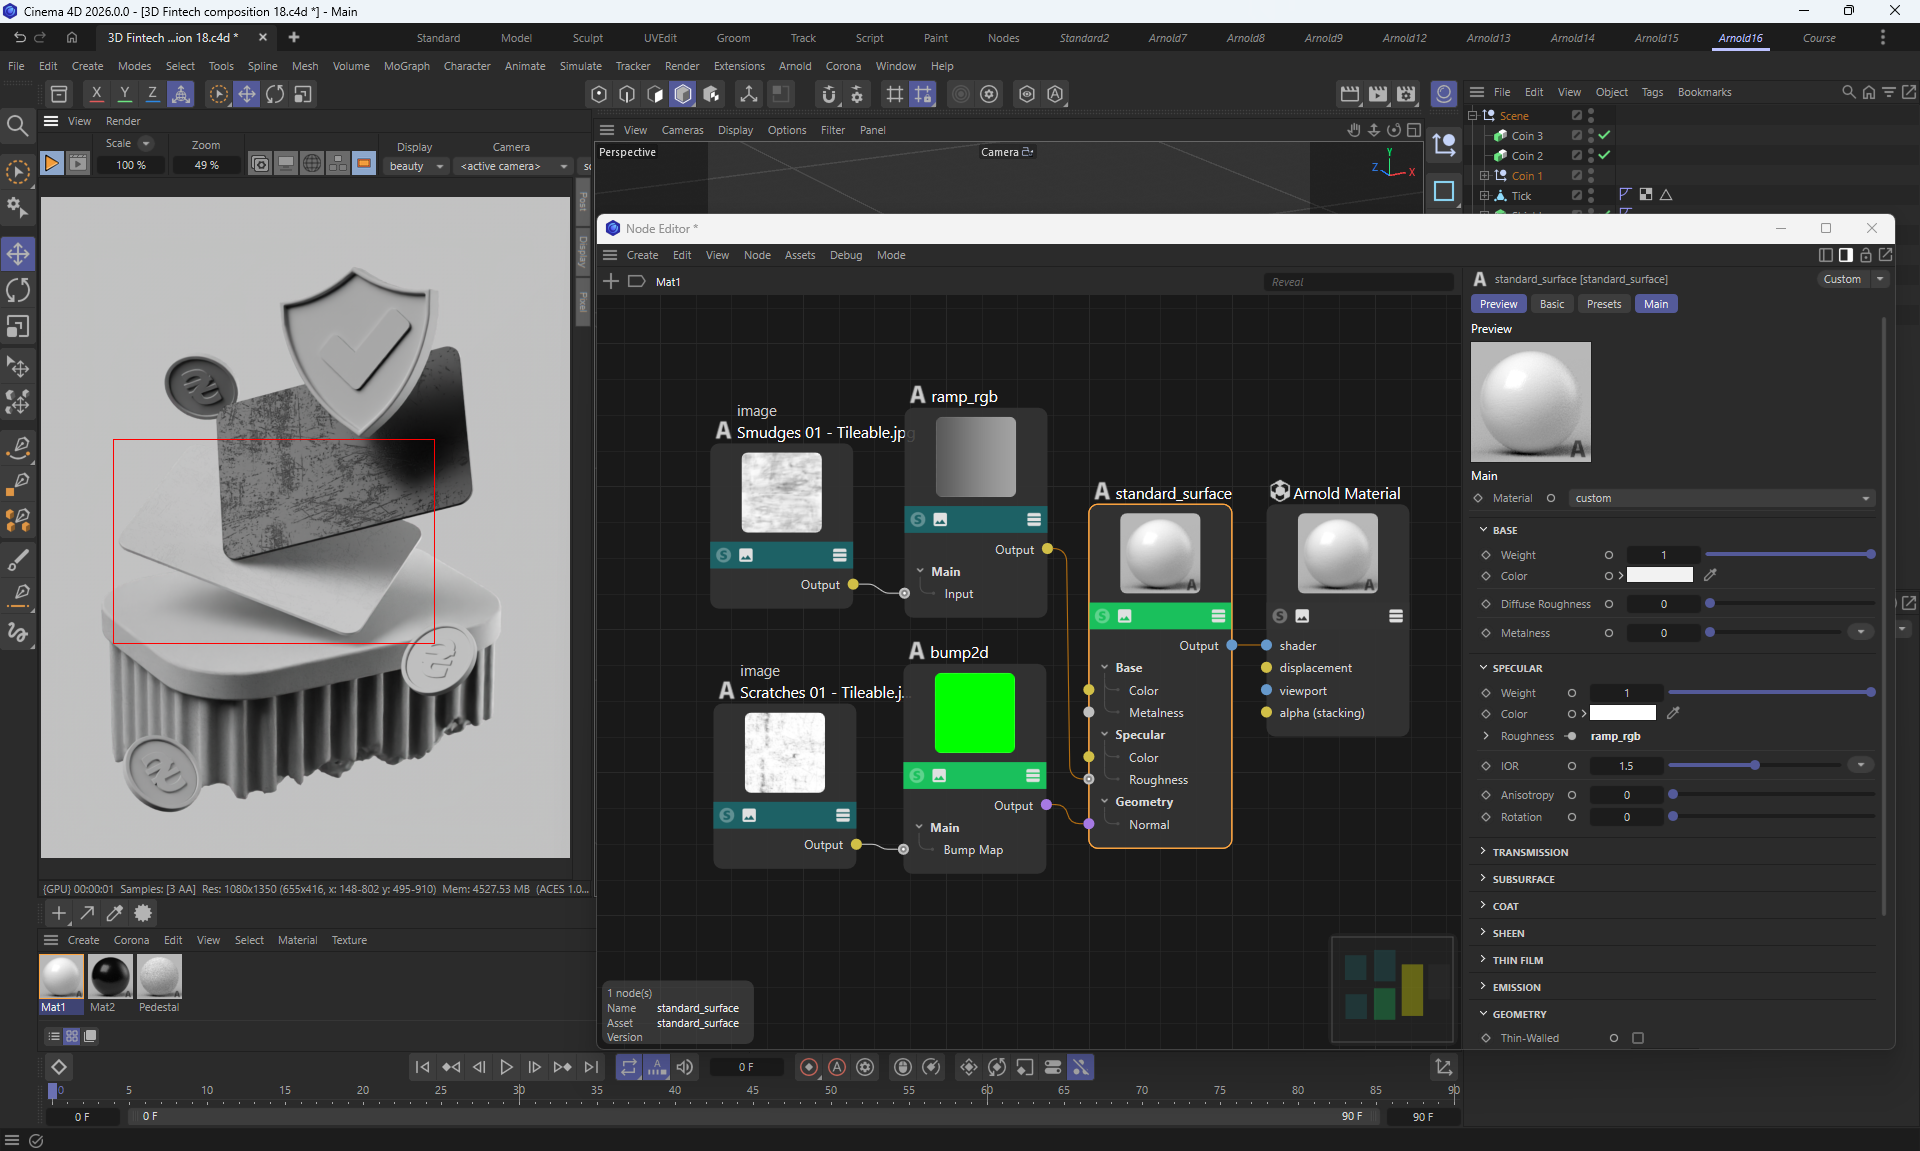Click the Base Color white swatch
The height and width of the screenshot is (1151, 1920).
pos(1659,576)
